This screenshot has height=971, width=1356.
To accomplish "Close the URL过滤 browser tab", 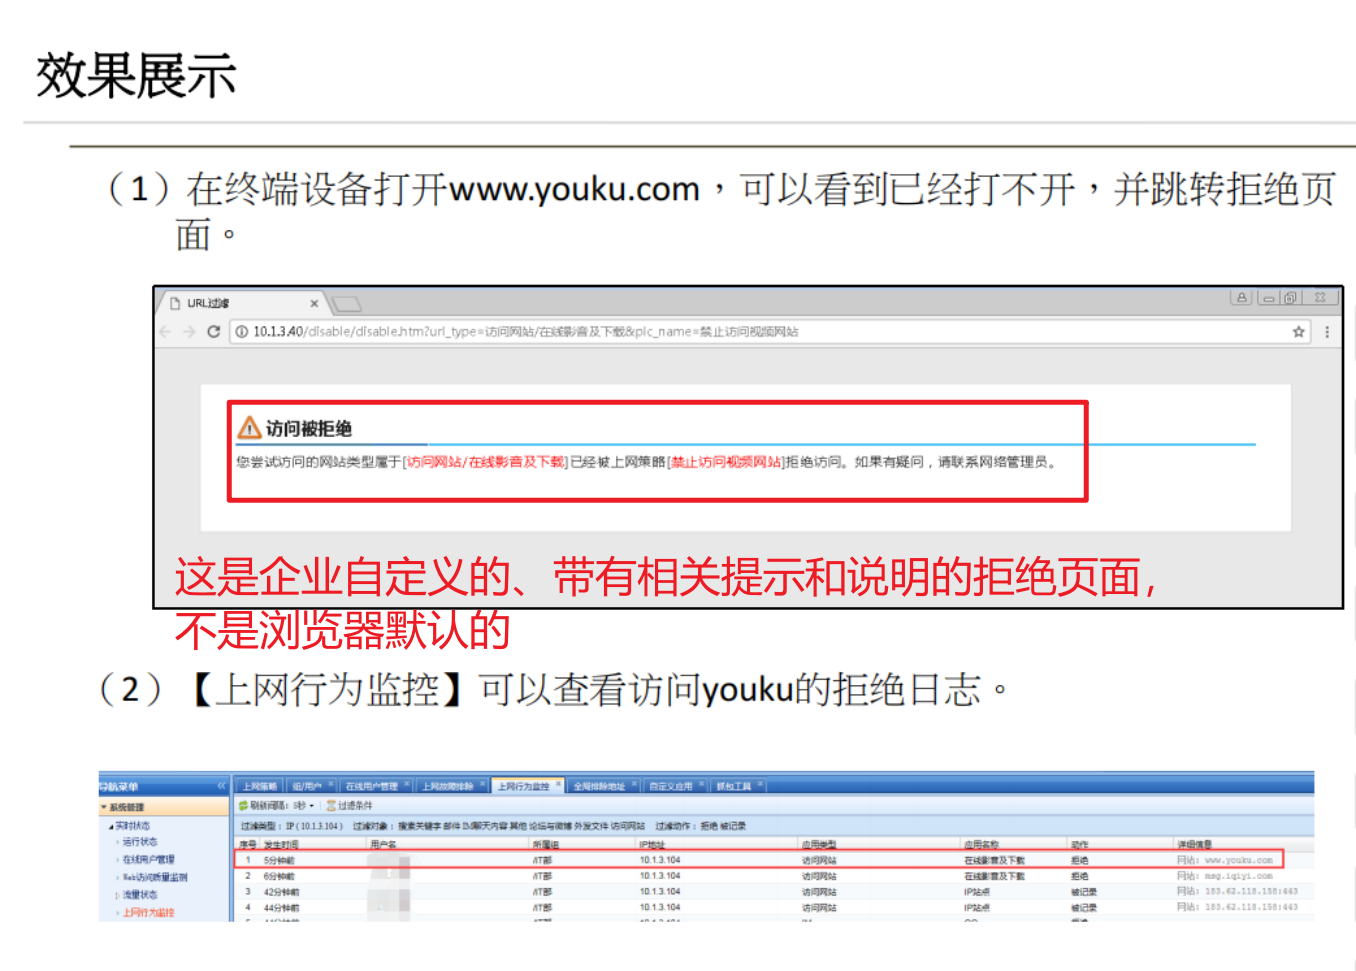I will (x=314, y=303).
